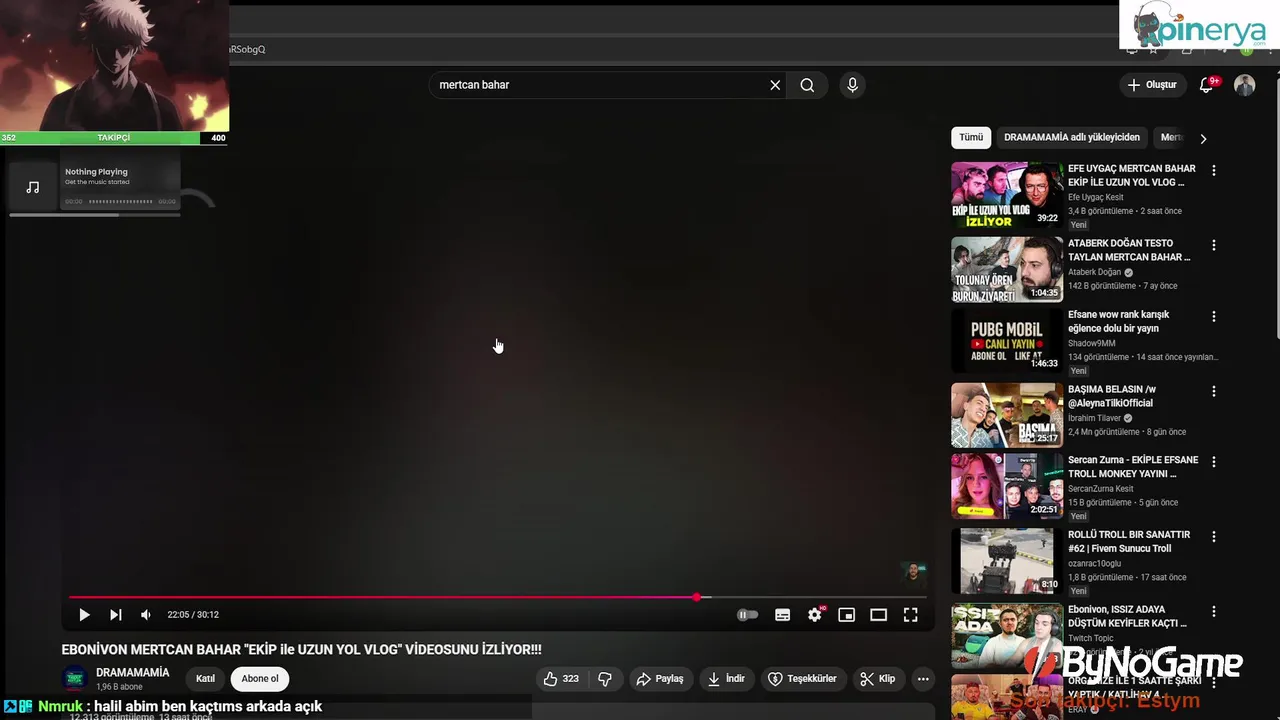Image resolution: width=1280 pixels, height=720 pixels.
Task: Open options for Efsane wow rank video
Action: pyautogui.click(x=1214, y=317)
